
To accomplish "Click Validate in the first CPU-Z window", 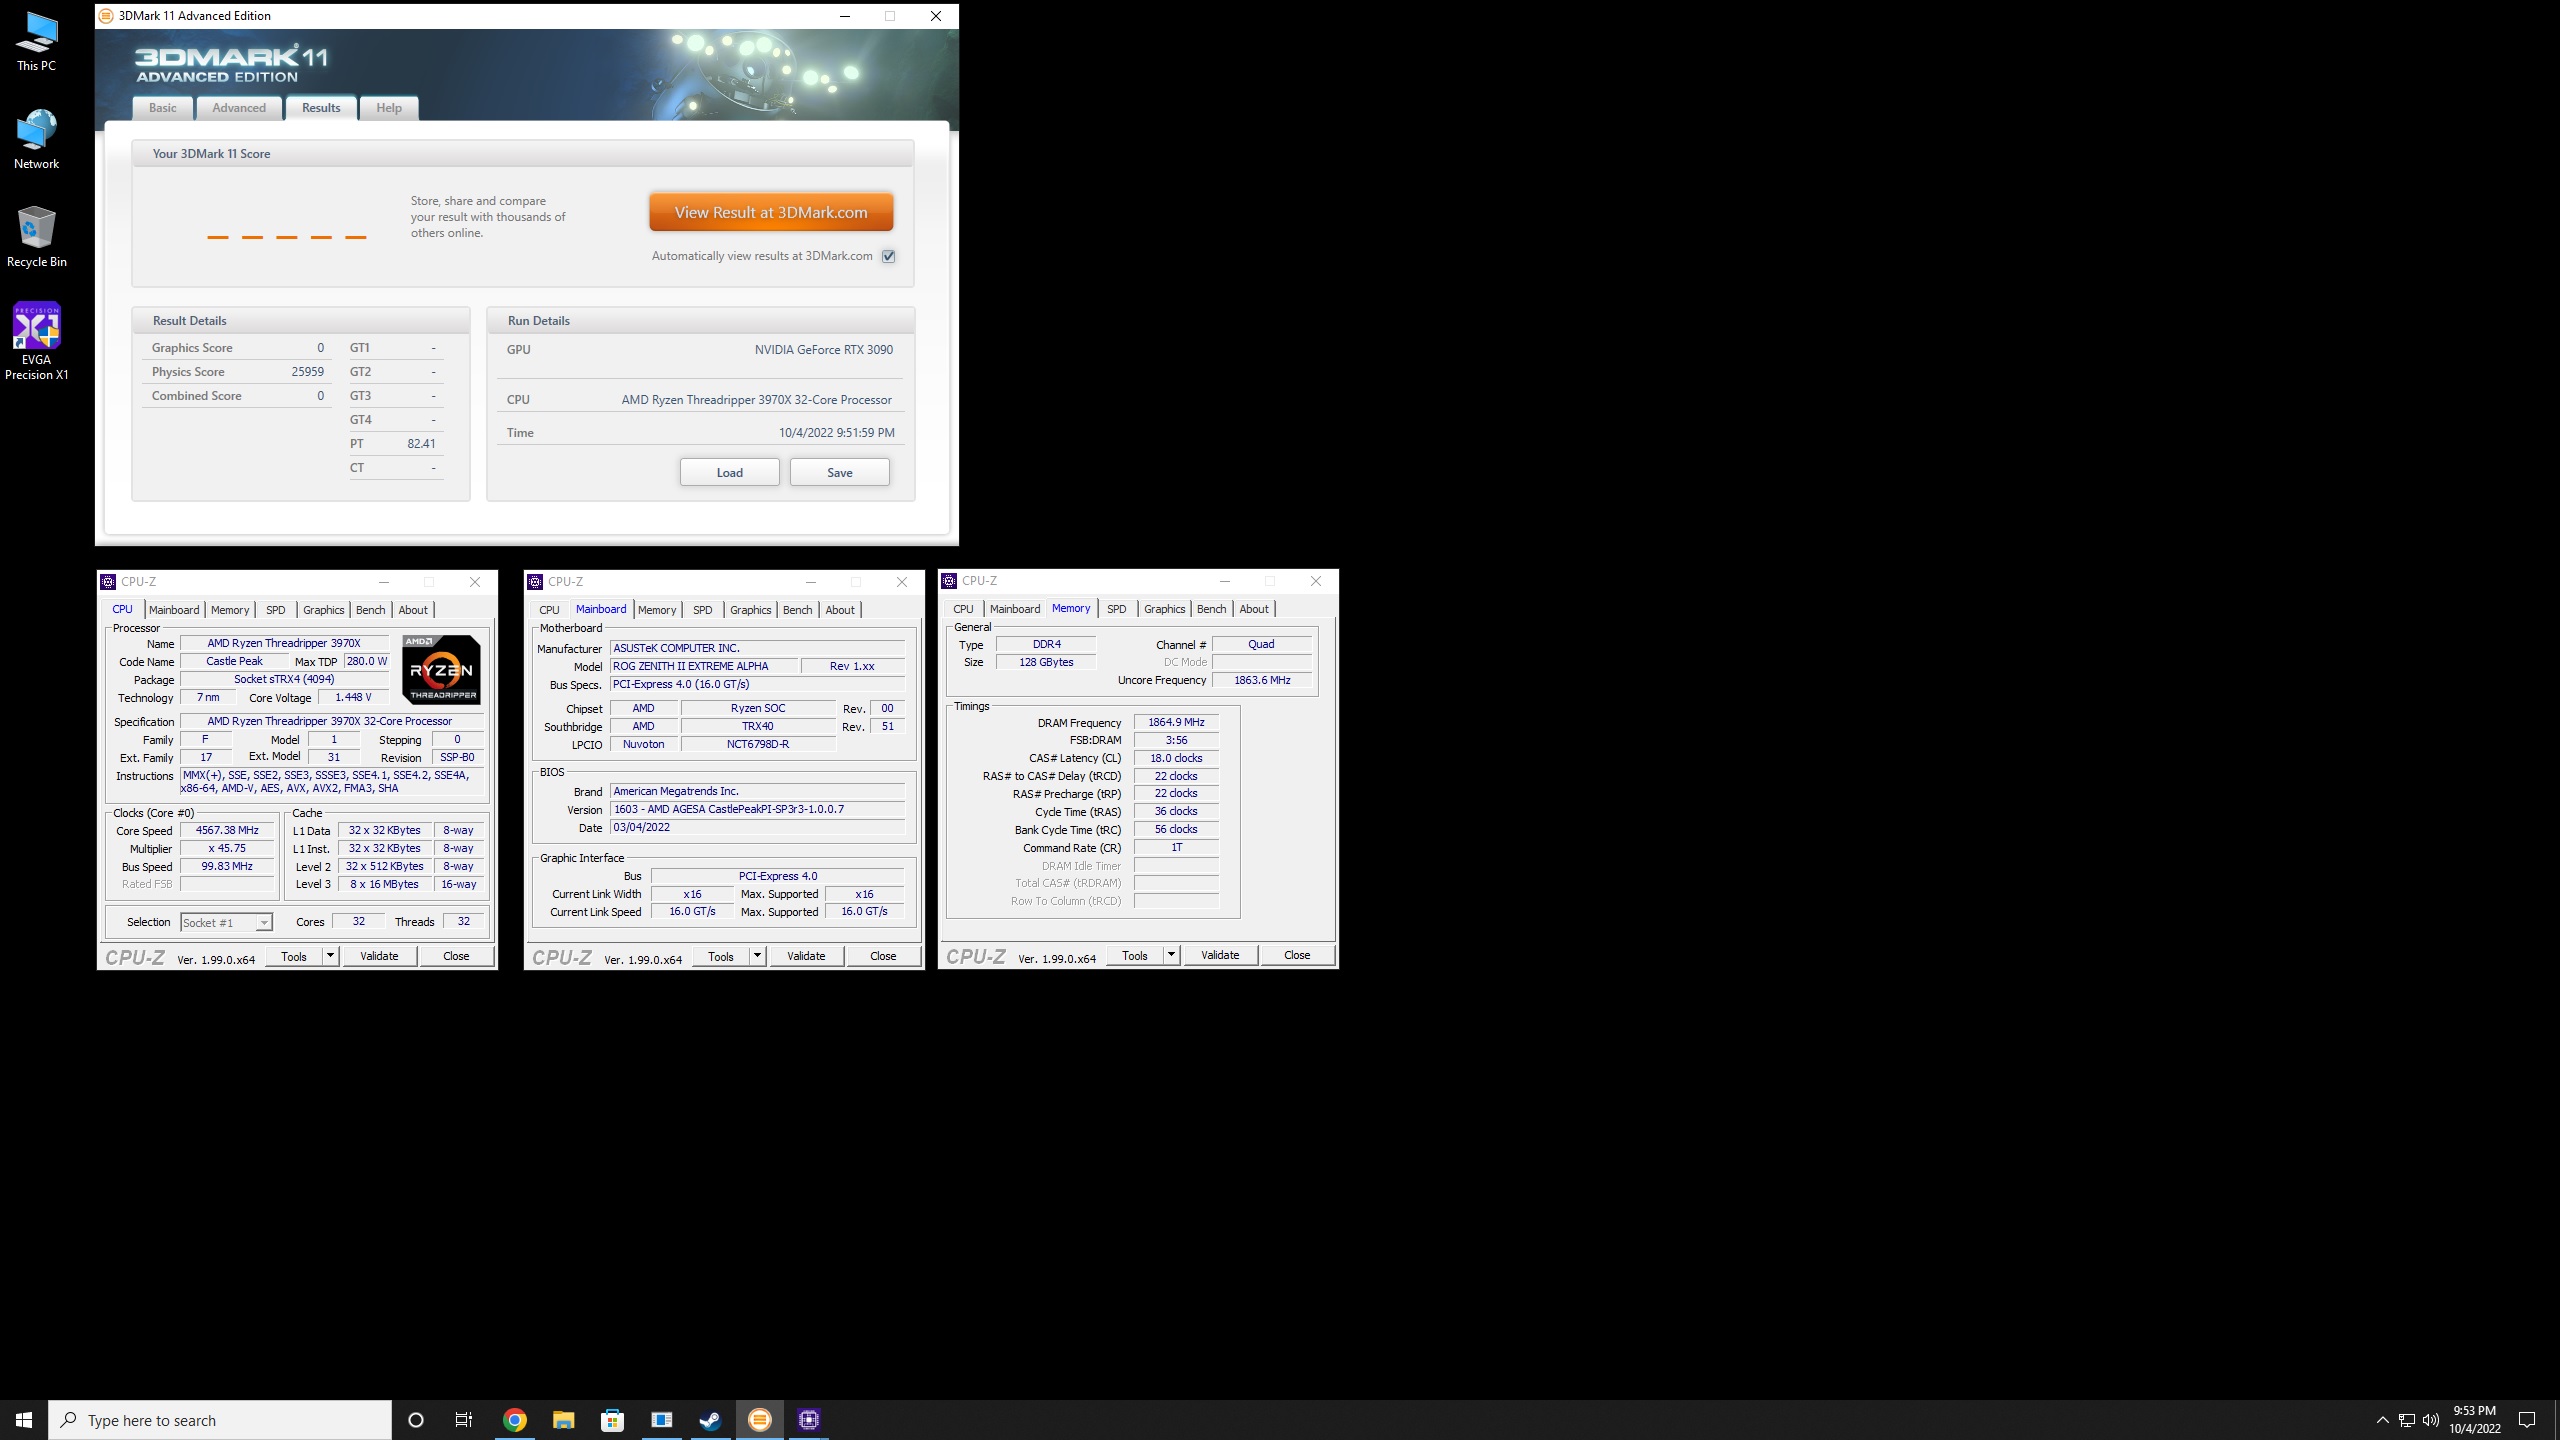I will tap(379, 956).
